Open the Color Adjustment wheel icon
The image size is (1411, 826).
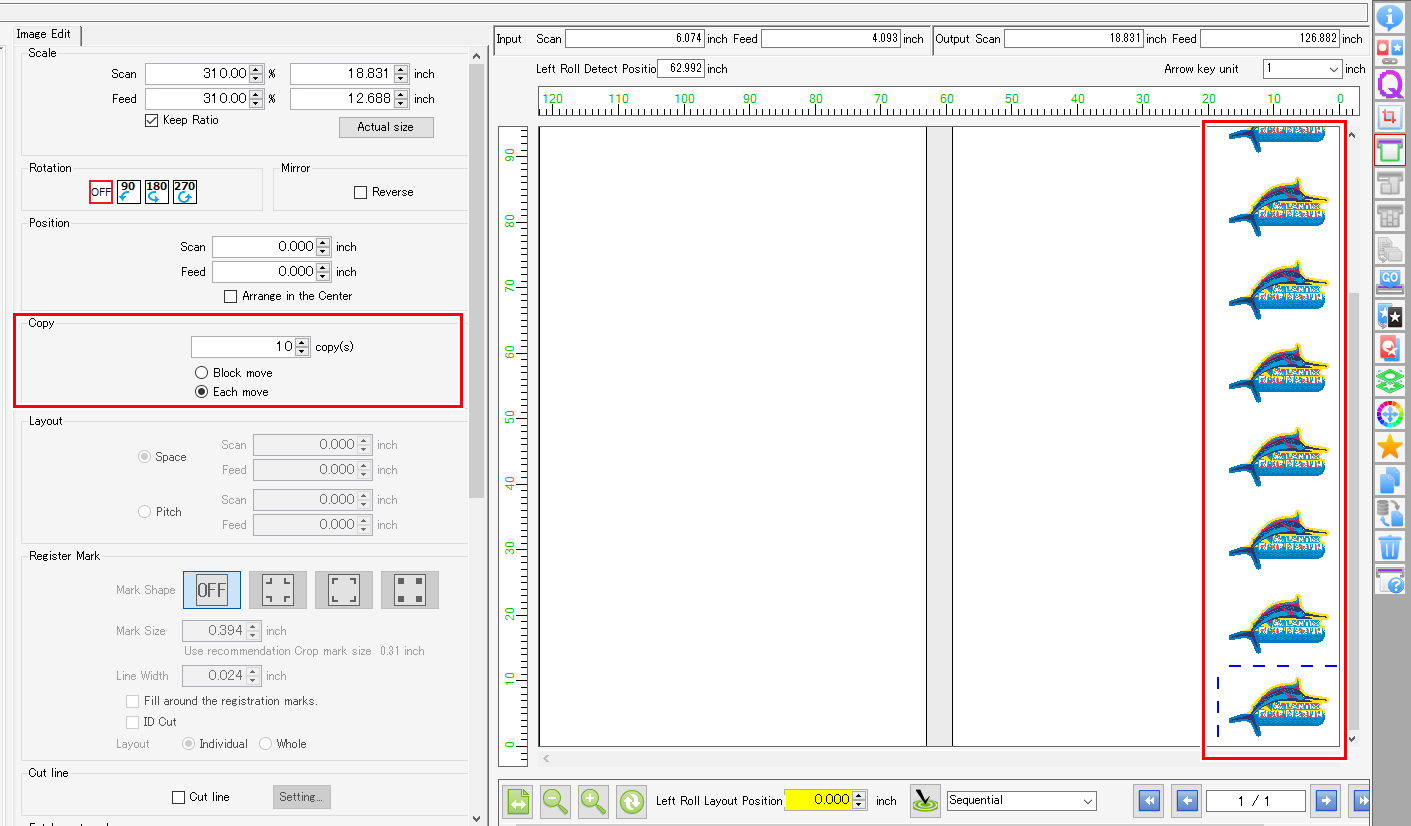click(x=1390, y=413)
